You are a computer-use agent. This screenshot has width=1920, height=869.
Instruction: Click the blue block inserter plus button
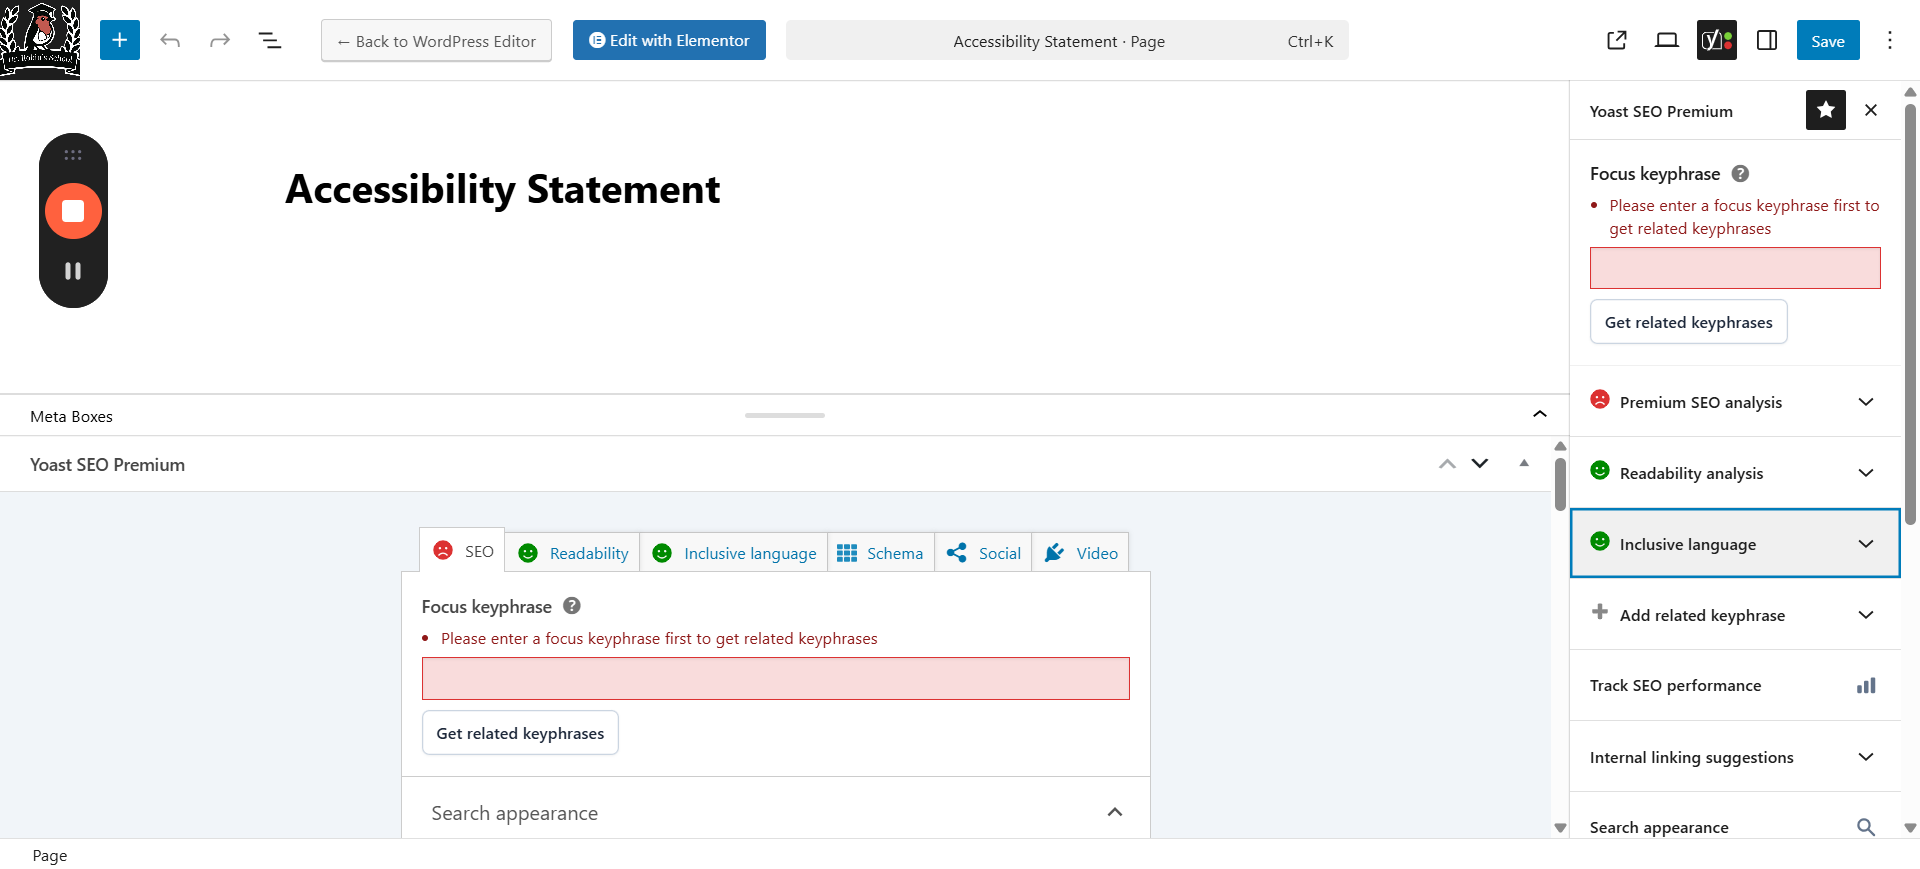pyautogui.click(x=120, y=40)
